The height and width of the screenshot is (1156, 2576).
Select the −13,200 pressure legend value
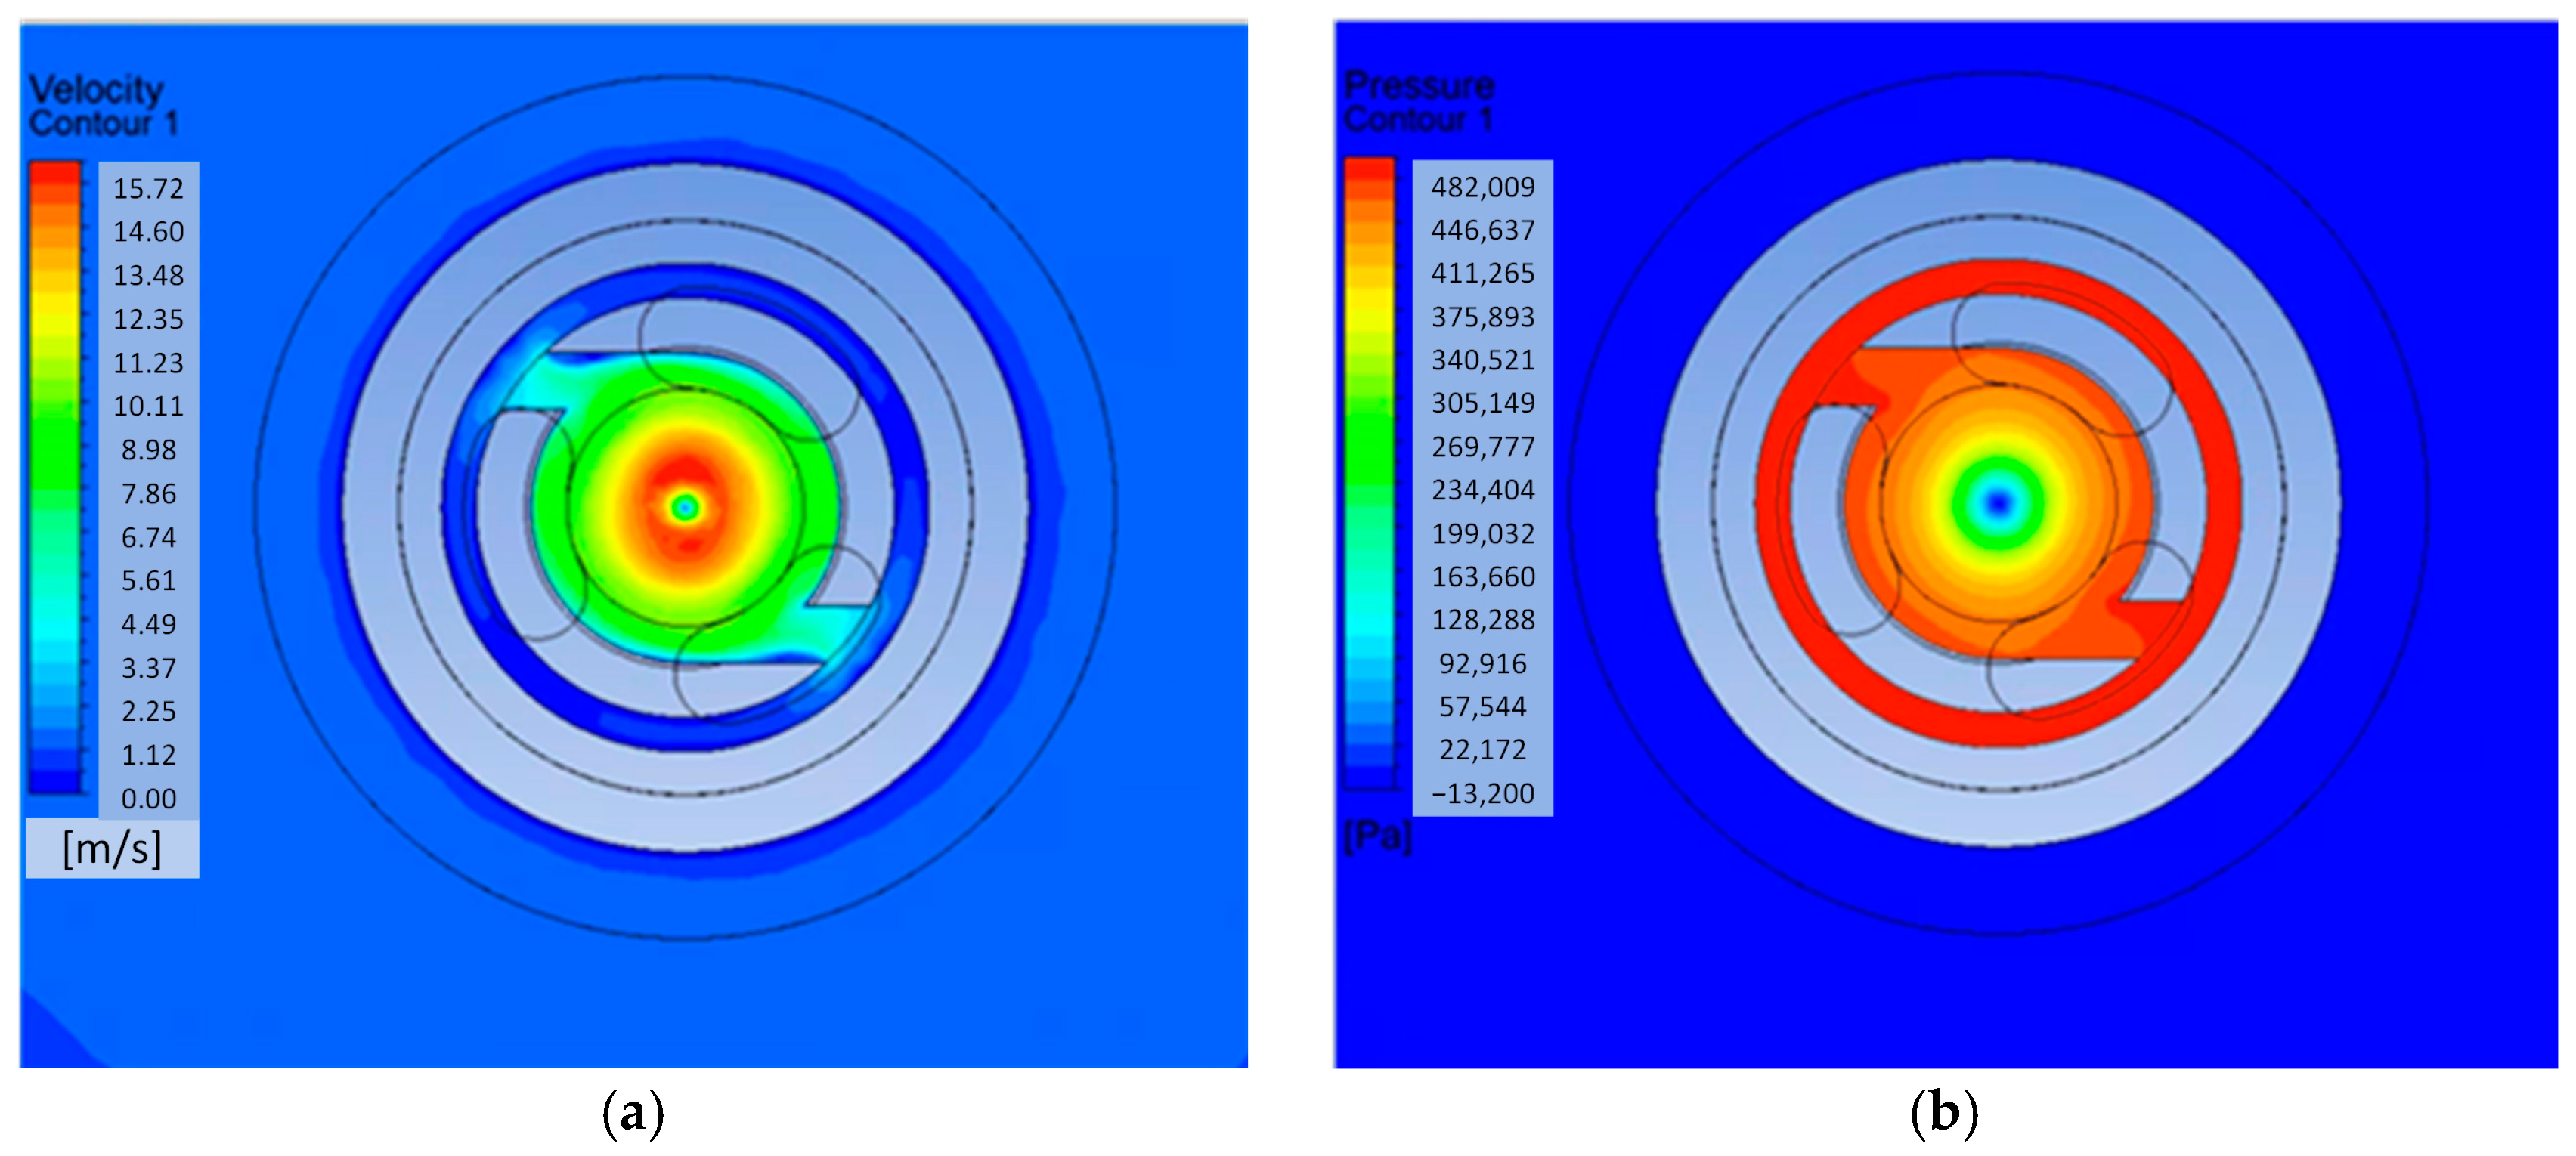tap(1482, 793)
